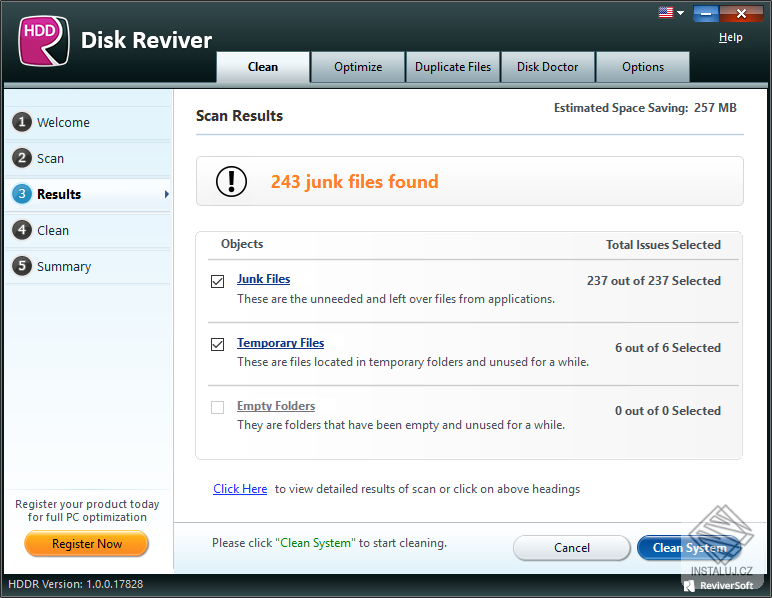Open the language dropdown arrow next to flag

coord(680,13)
